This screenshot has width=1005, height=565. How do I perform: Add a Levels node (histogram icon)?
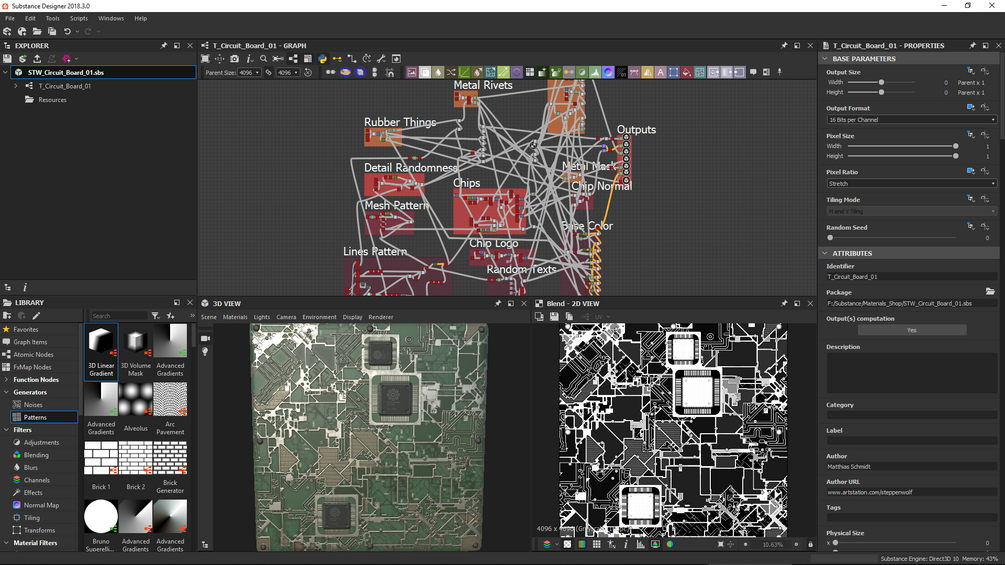point(595,72)
